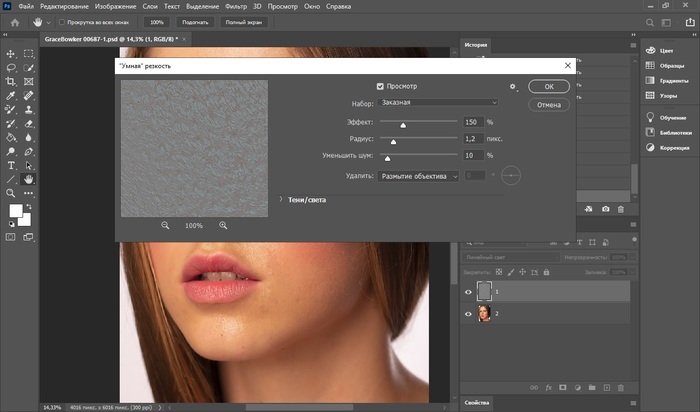This screenshot has width=700, height=412.
Task: Open the gear settings in the sharpen dialog
Action: 512,87
